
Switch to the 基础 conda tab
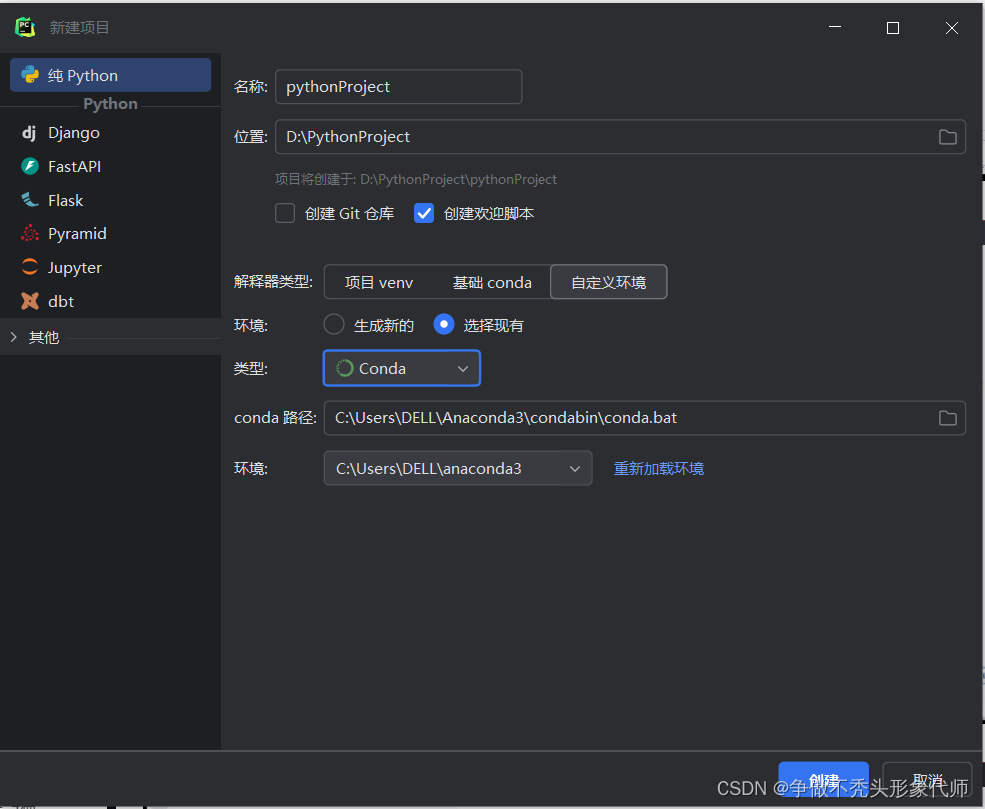492,282
